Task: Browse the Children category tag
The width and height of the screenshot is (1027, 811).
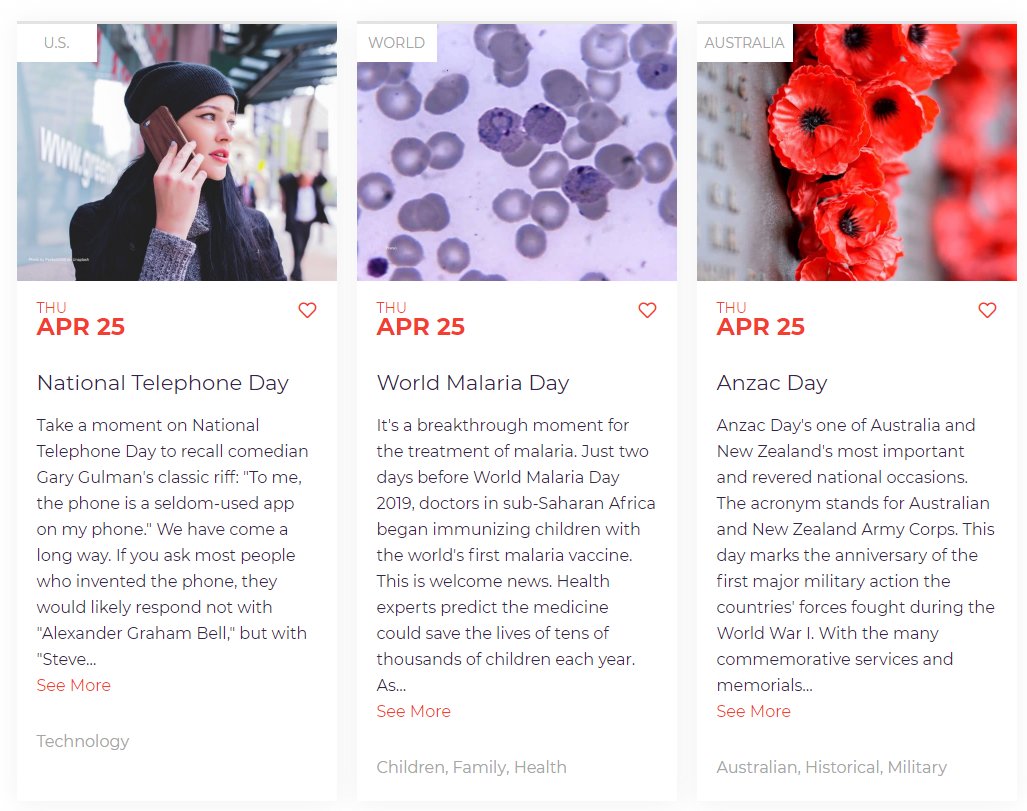Action: click(x=411, y=767)
